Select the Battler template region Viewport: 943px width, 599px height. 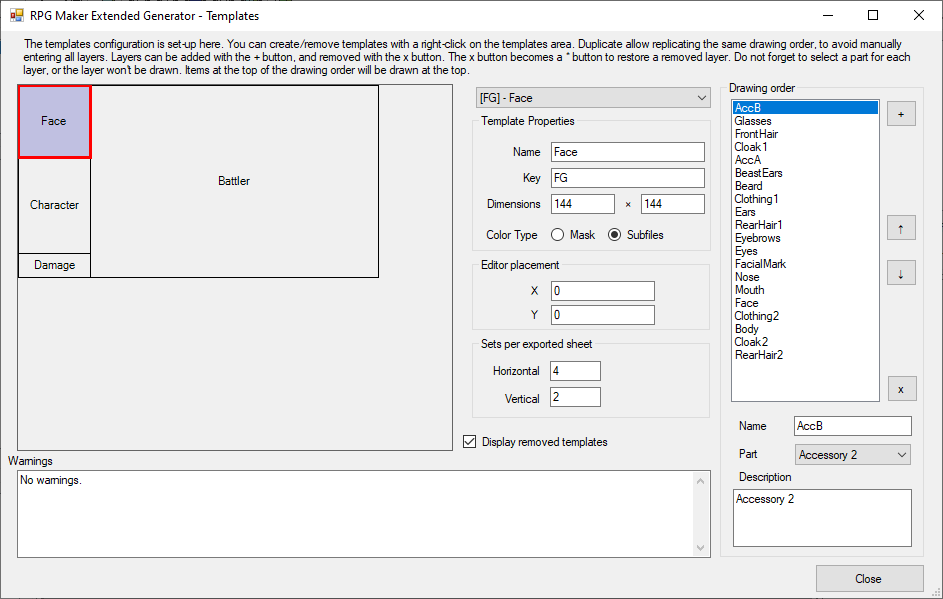click(x=234, y=181)
